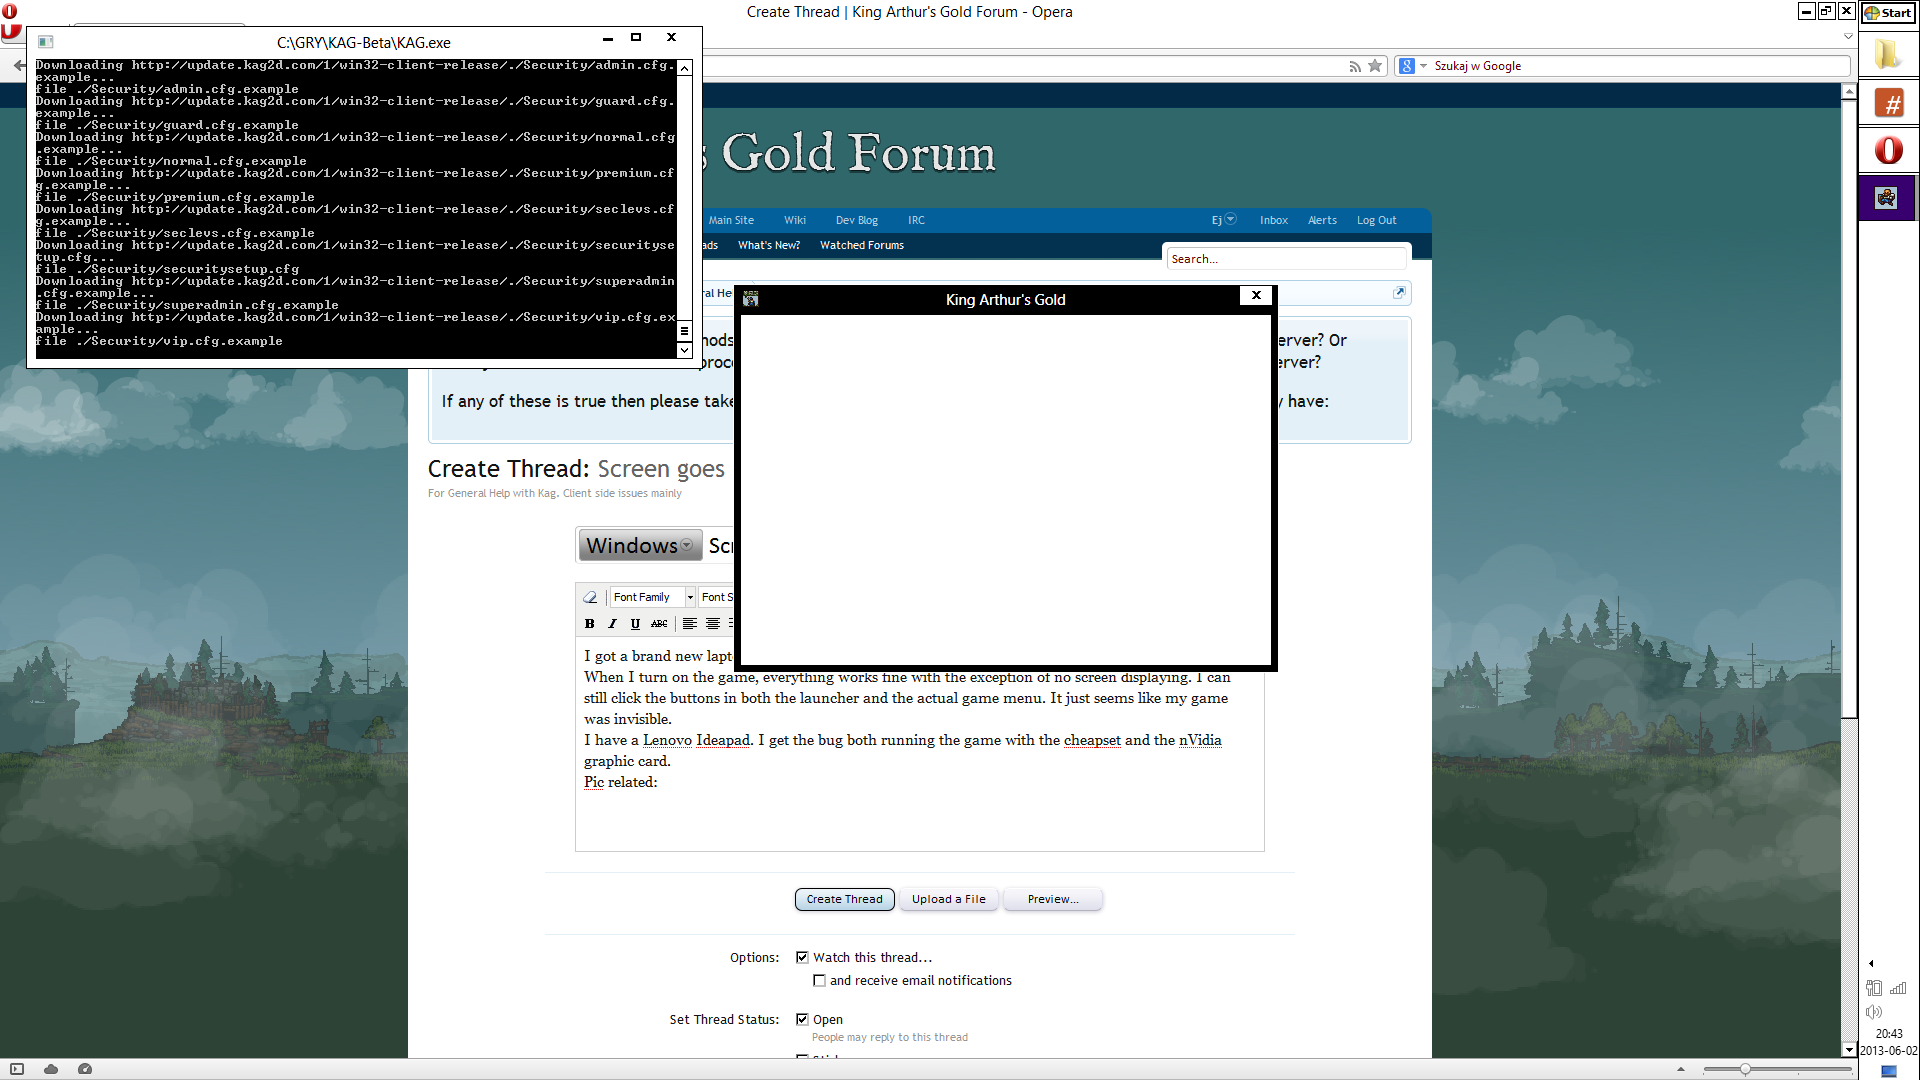Select the KAG knight icon in the taskbar
This screenshot has height=1080, width=1920.
(x=1886, y=198)
